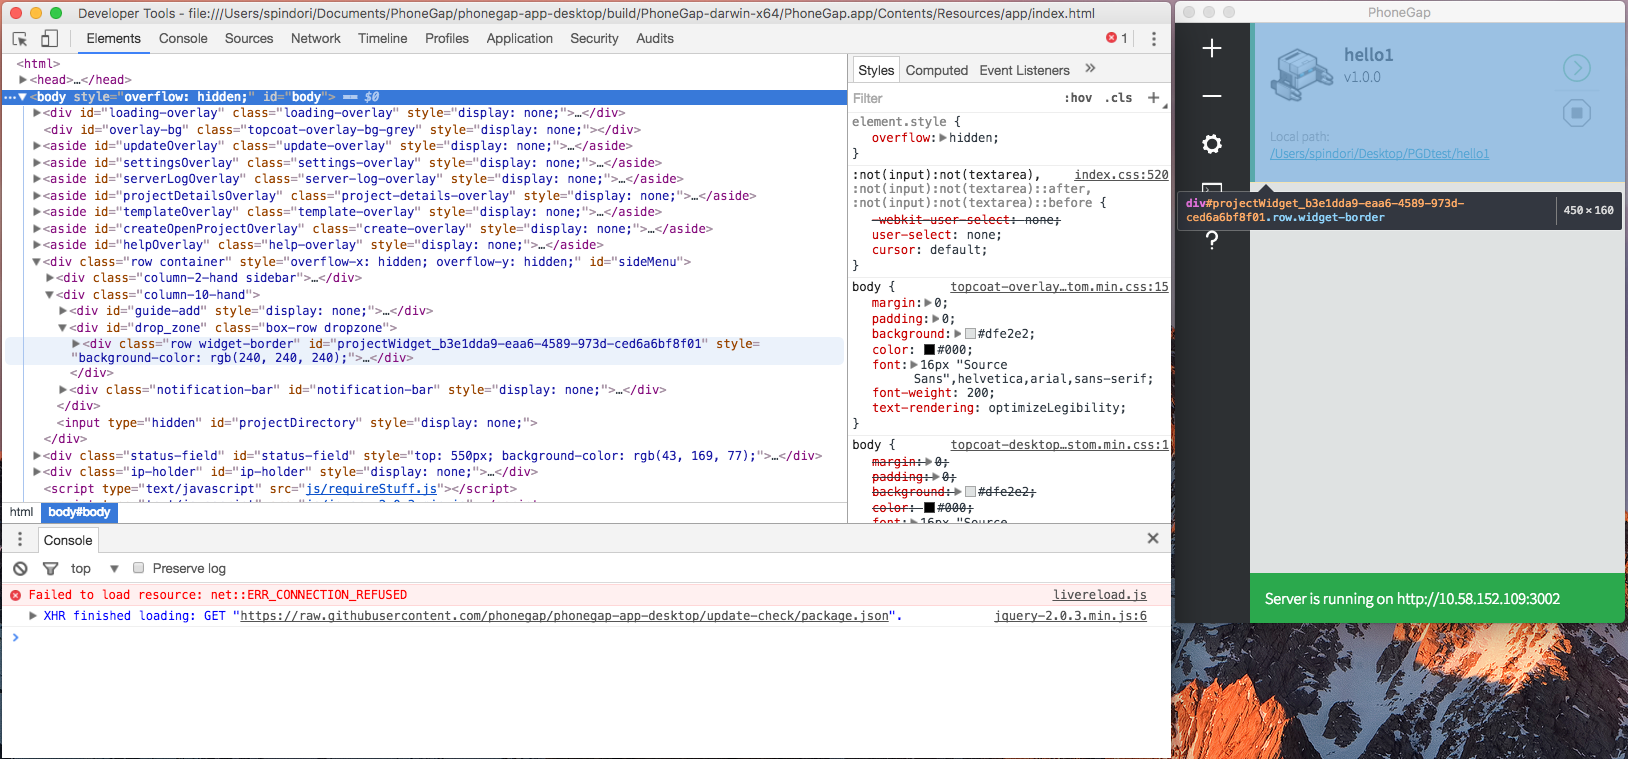Select the Computed pane tab
The width and height of the screenshot is (1628, 759).
click(937, 70)
